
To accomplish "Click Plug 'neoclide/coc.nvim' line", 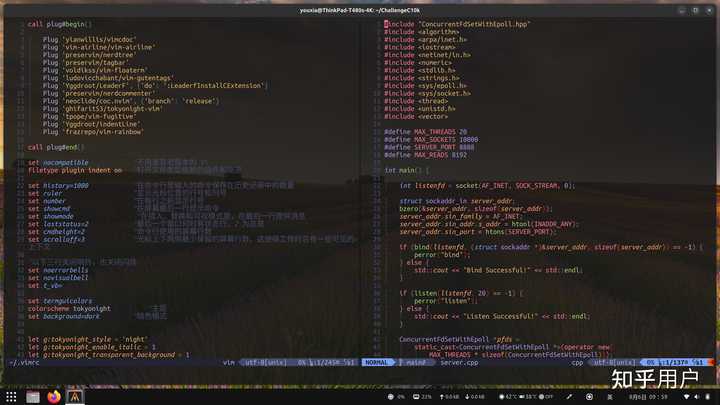I will click(x=131, y=101).
